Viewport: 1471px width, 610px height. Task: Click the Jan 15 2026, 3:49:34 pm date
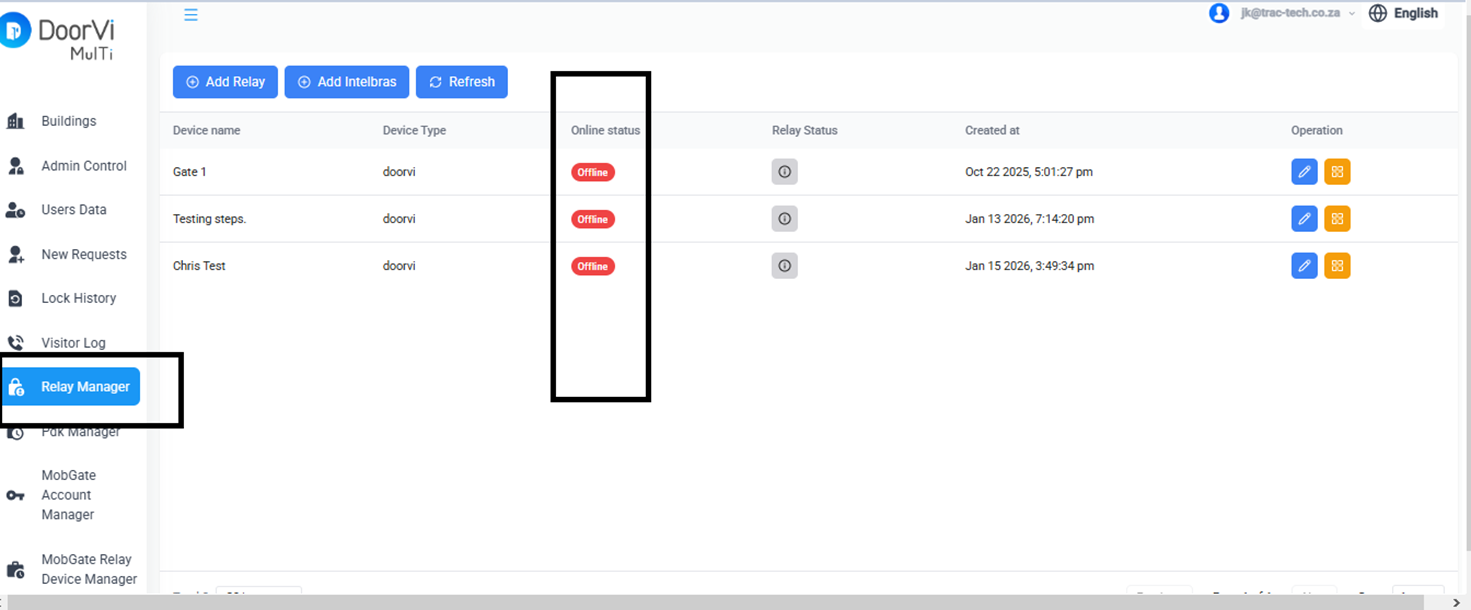(1030, 266)
